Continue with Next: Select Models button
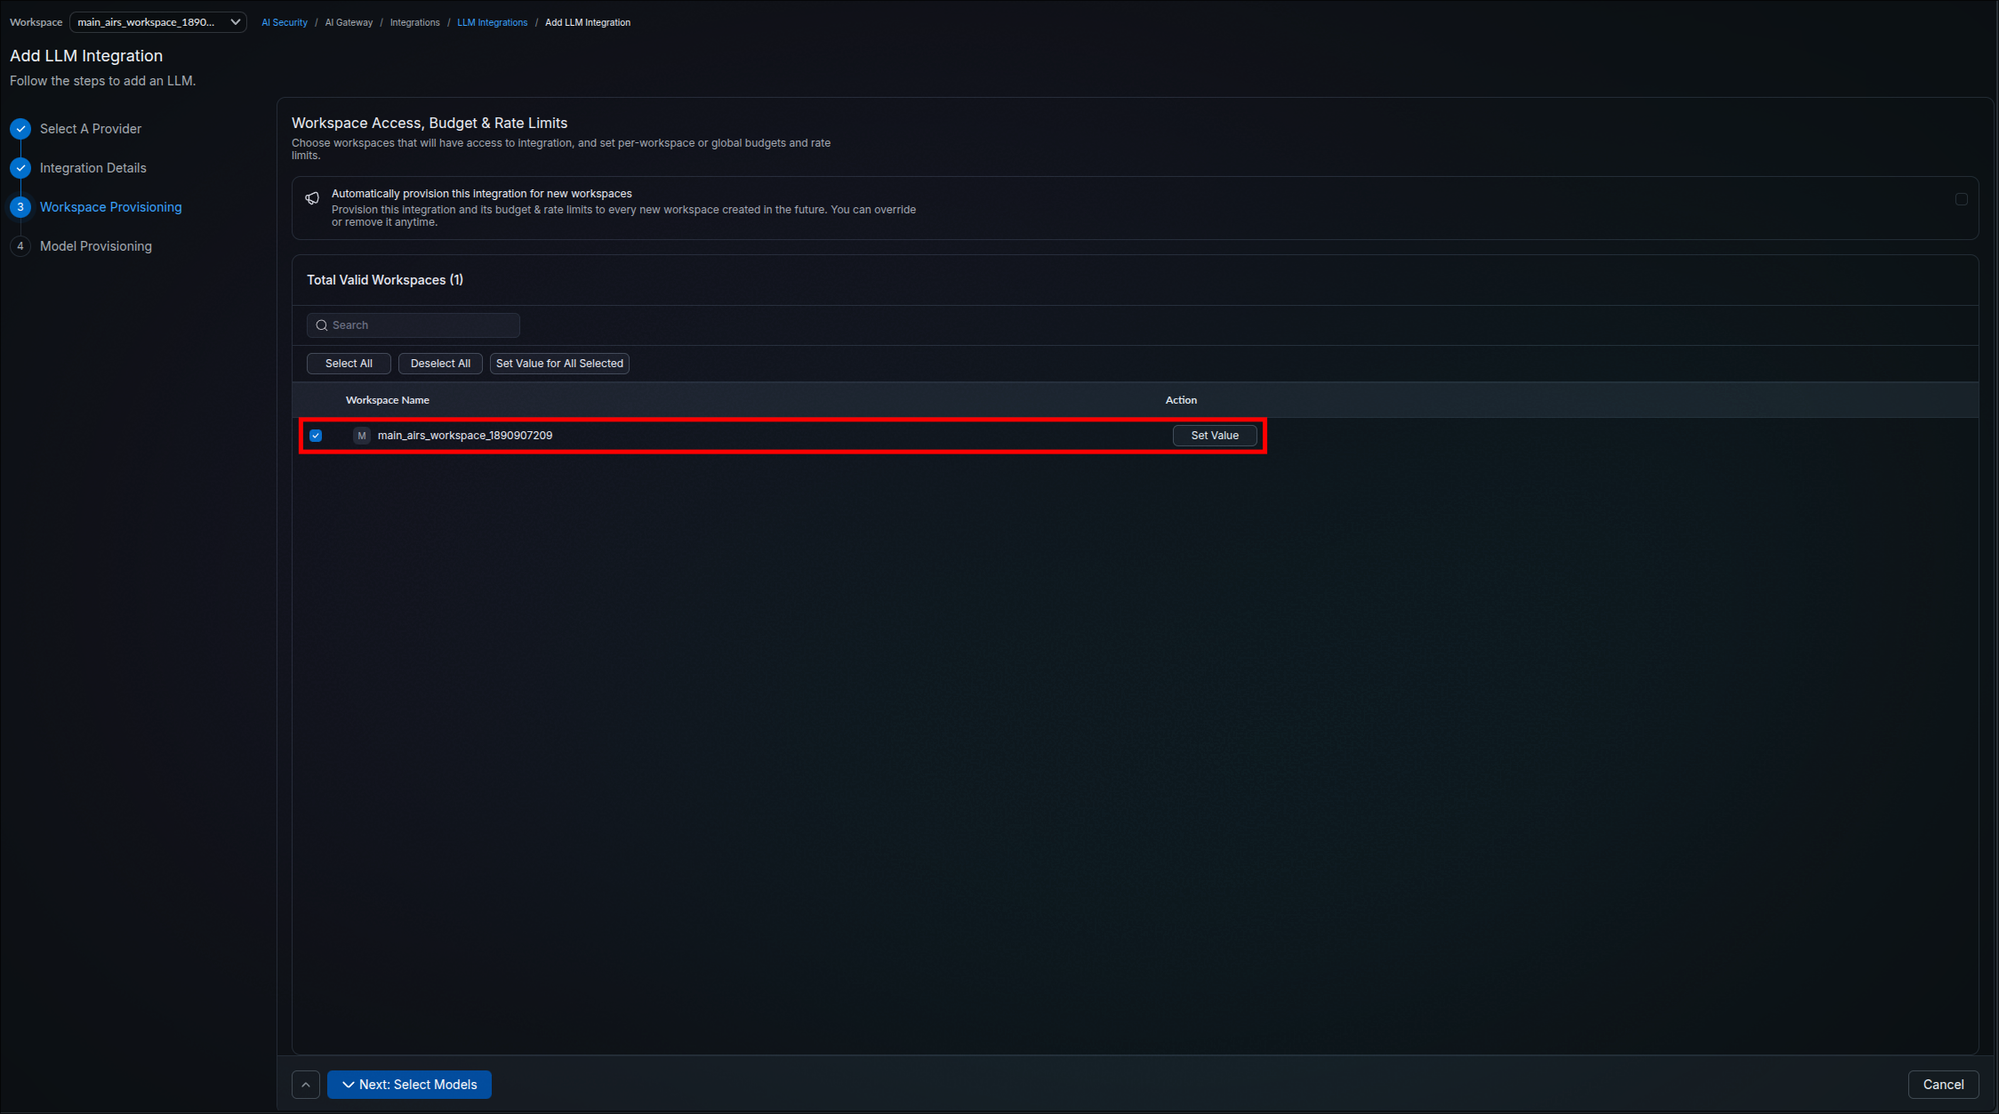This screenshot has width=1999, height=1114. pyautogui.click(x=409, y=1084)
